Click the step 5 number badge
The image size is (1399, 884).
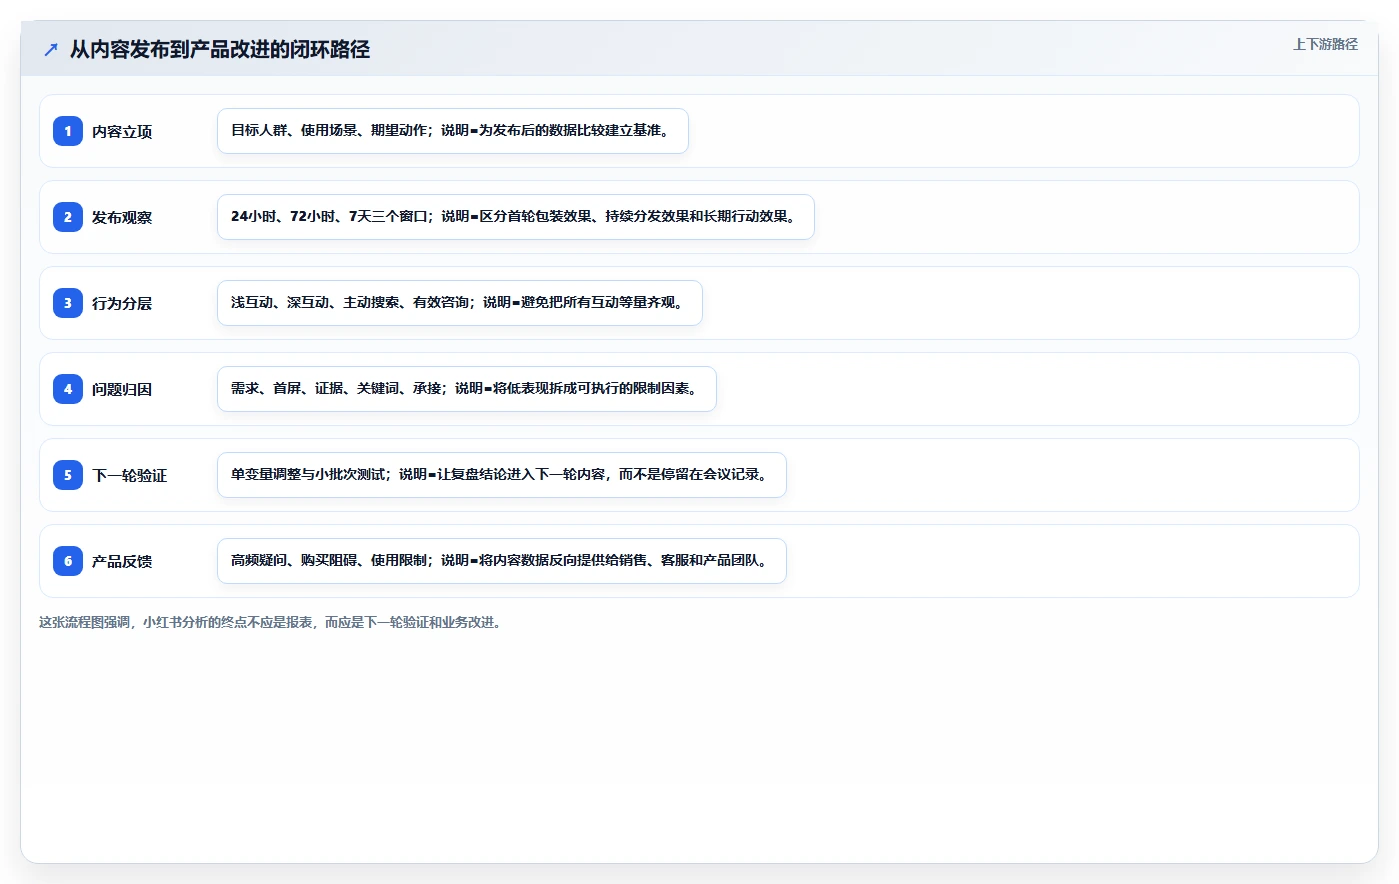68,475
